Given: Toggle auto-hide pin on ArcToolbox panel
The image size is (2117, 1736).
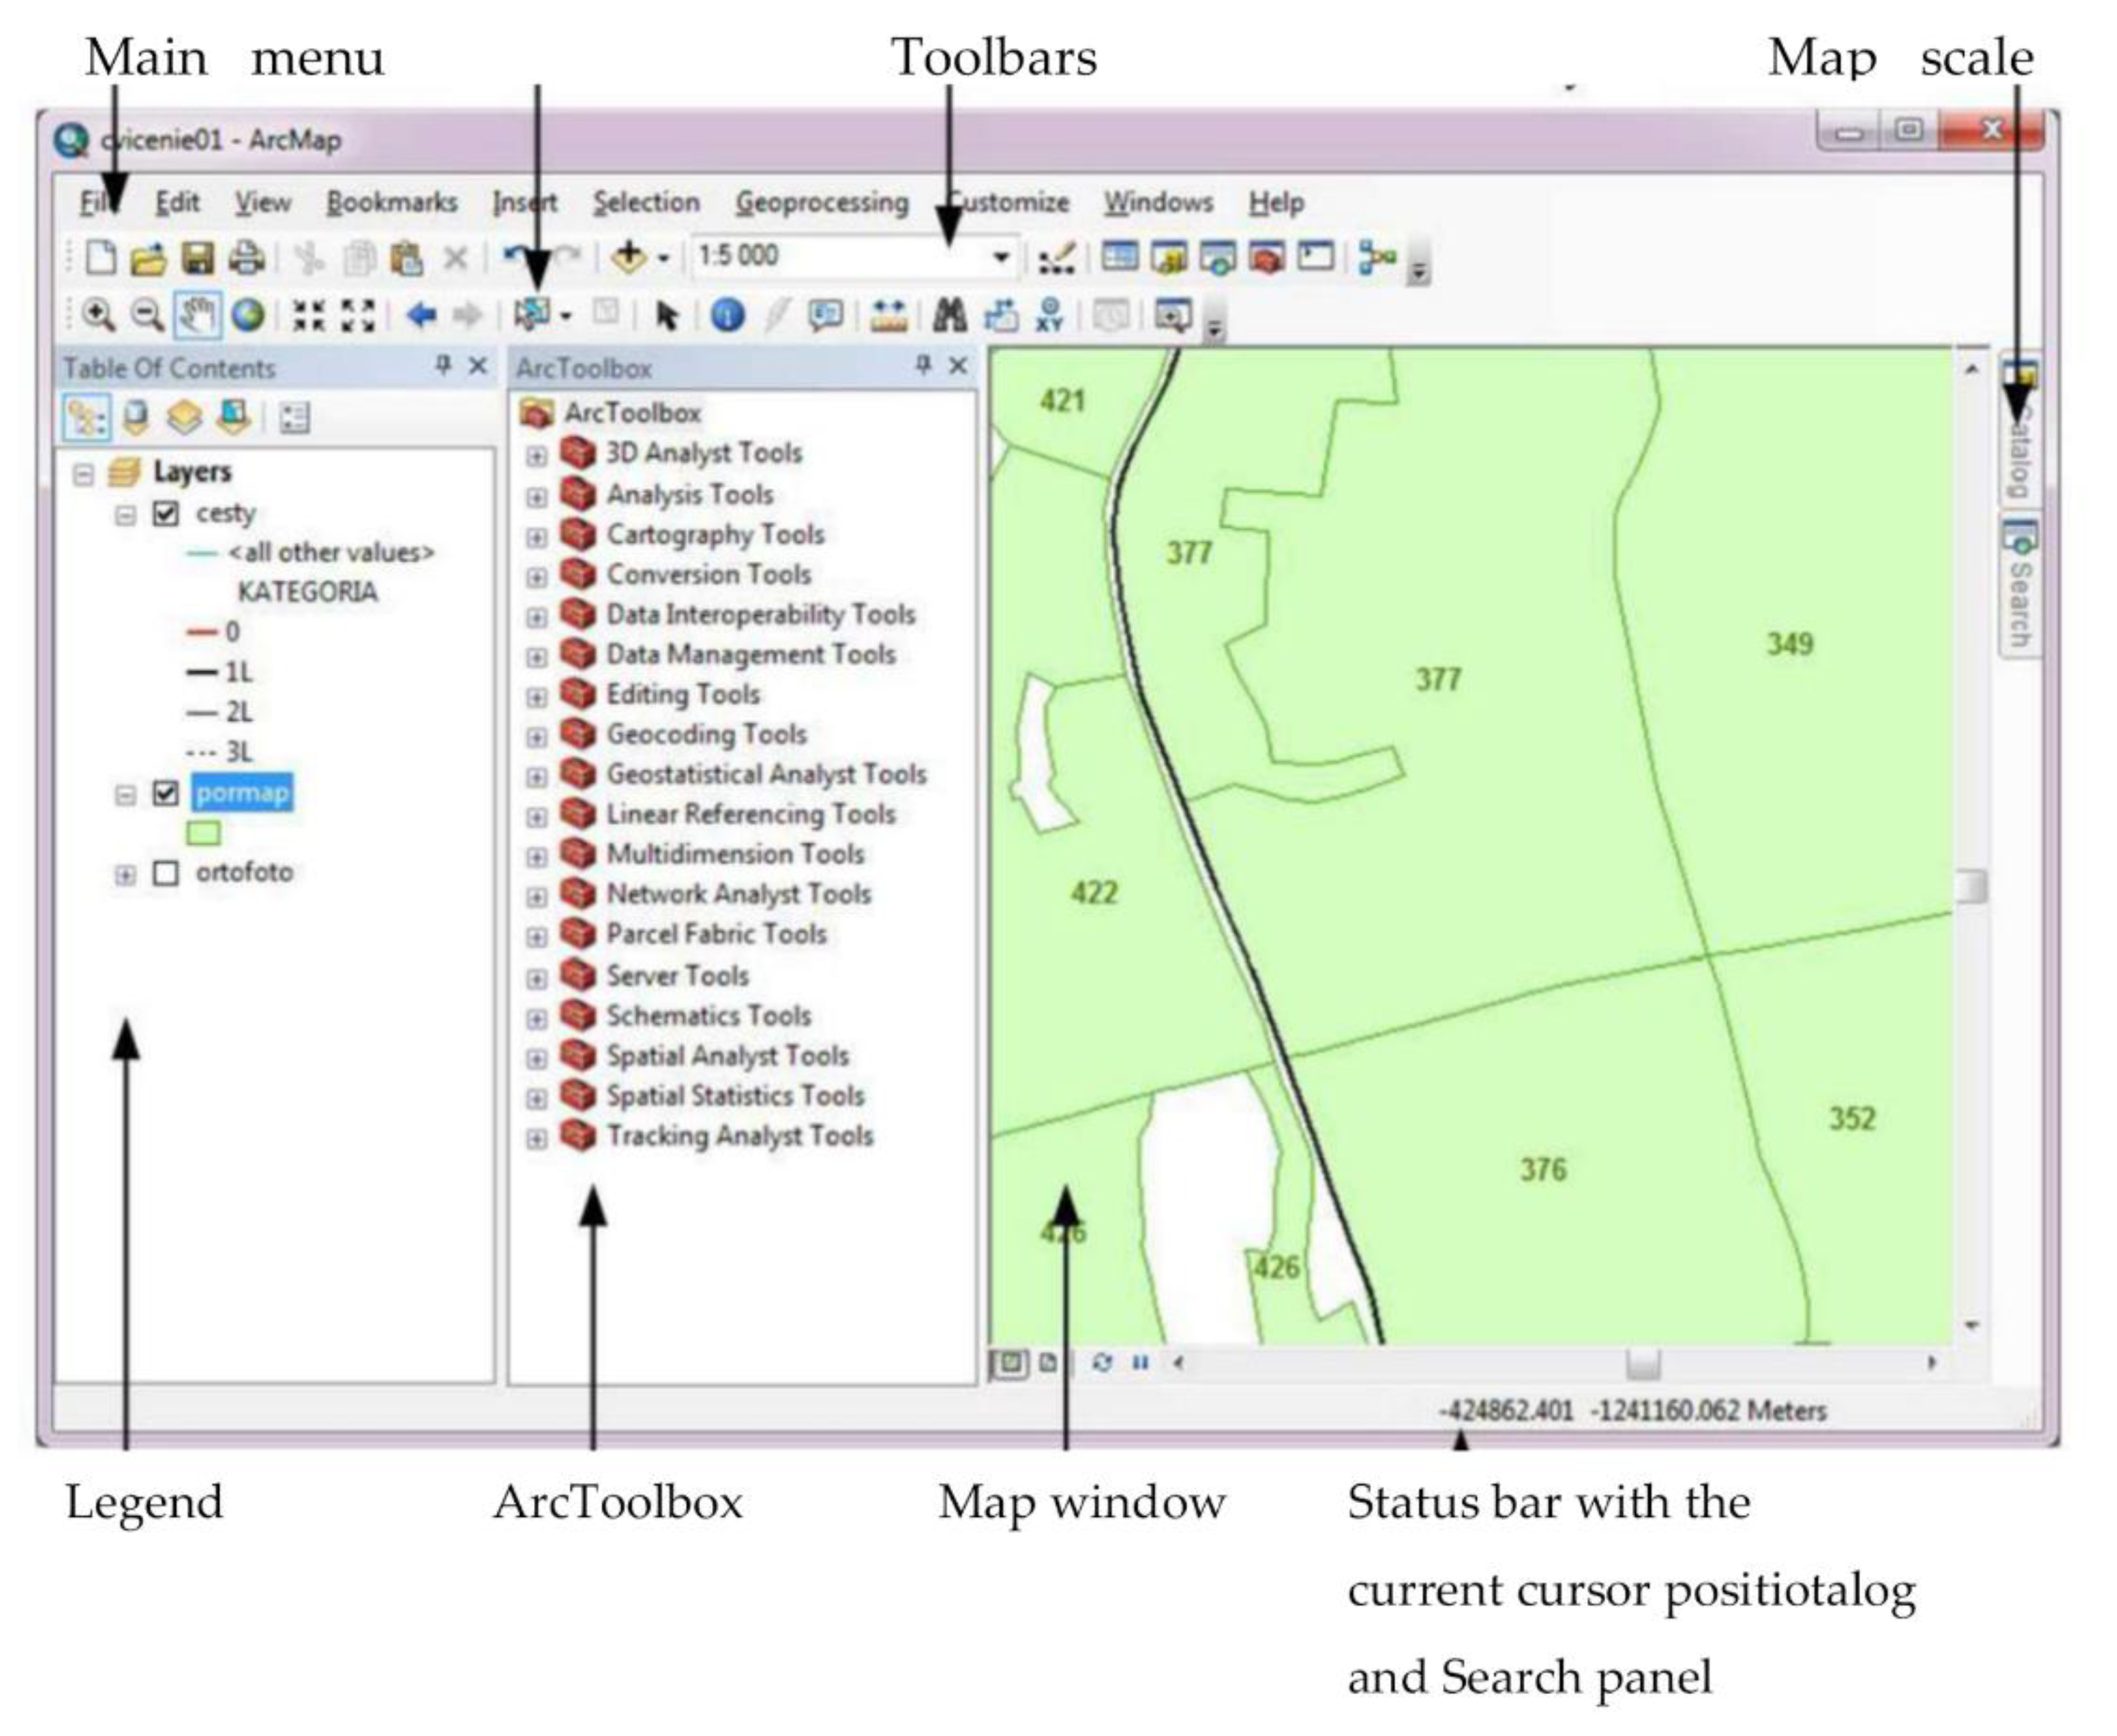Looking at the screenshot, I should click(x=924, y=366).
